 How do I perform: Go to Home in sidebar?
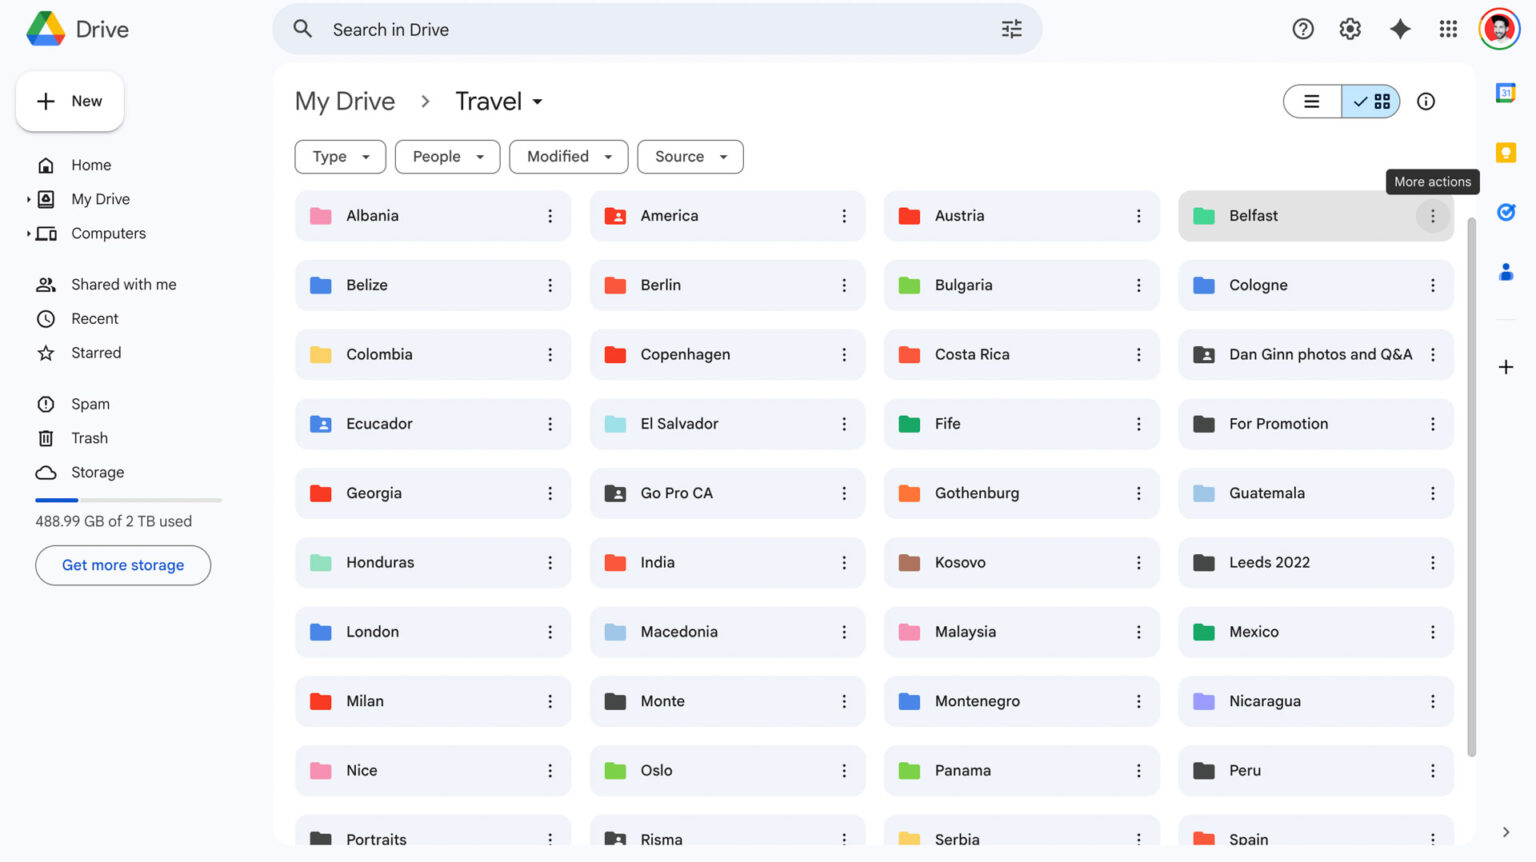[91, 165]
